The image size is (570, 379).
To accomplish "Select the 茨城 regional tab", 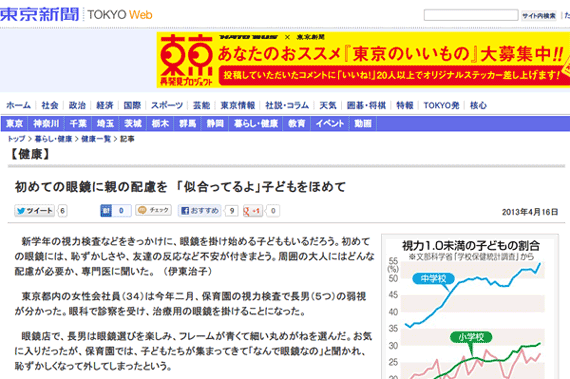I will point(133,124).
